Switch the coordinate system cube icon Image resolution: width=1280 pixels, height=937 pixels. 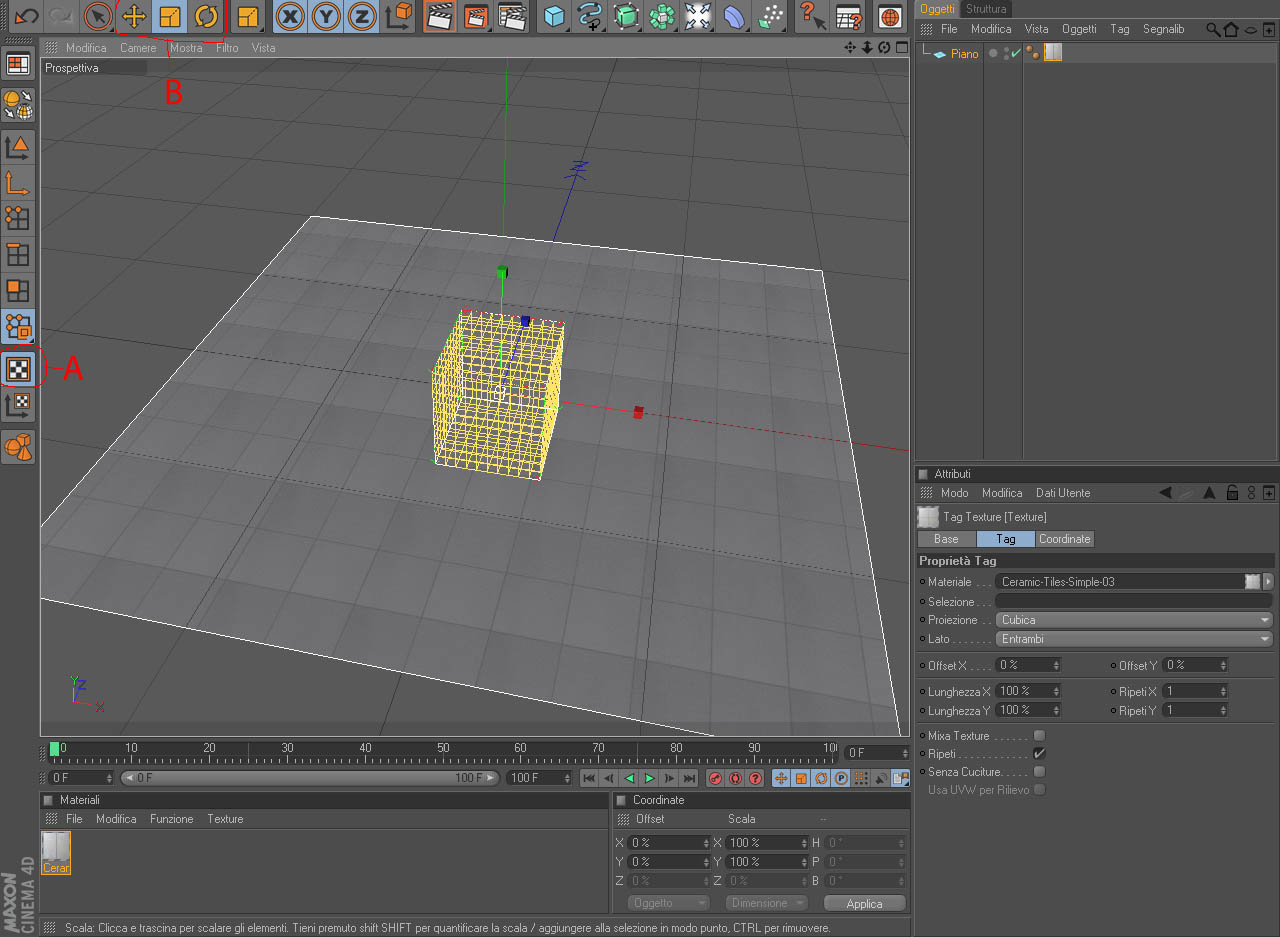click(x=399, y=16)
